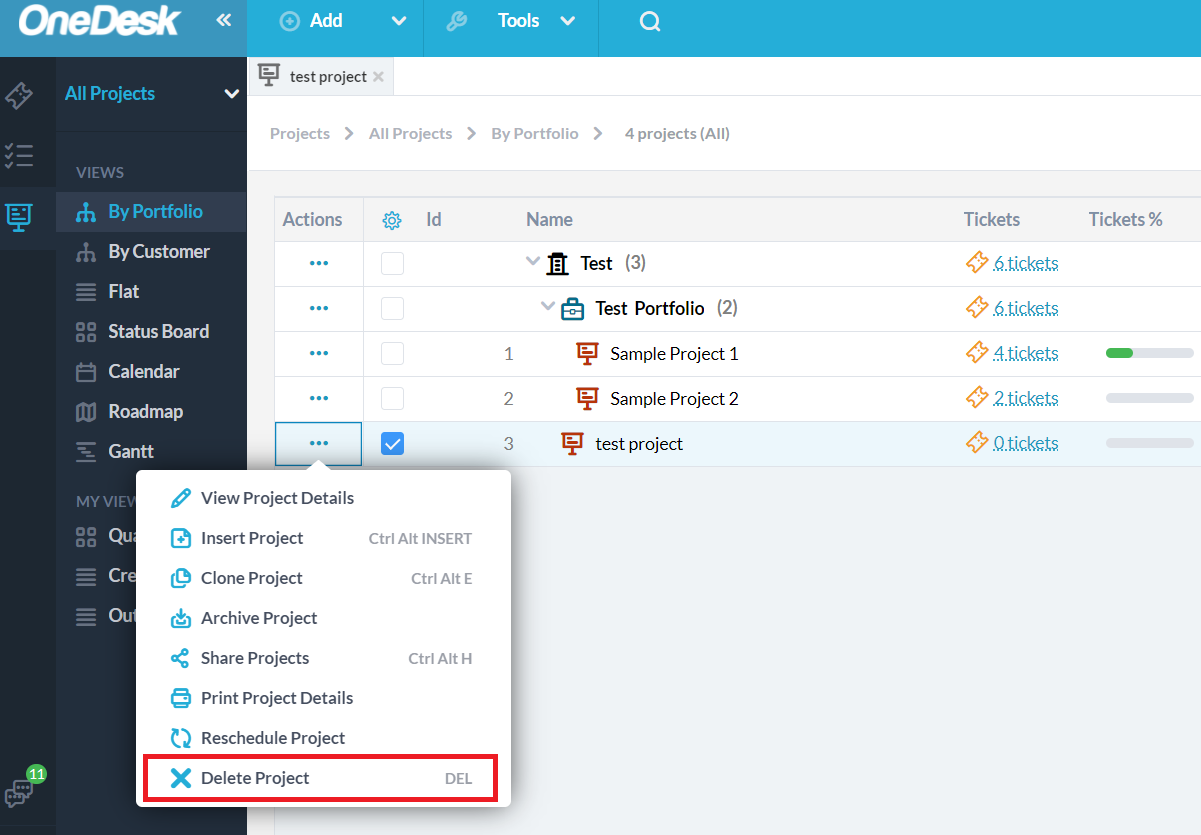1201x835 pixels.
Task: Sort by the Name column header
Action: pos(550,220)
